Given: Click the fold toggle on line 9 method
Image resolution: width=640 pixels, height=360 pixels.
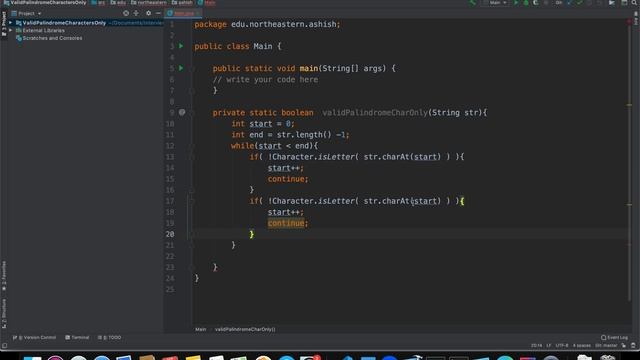Looking at the screenshot, I should (x=191, y=113).
